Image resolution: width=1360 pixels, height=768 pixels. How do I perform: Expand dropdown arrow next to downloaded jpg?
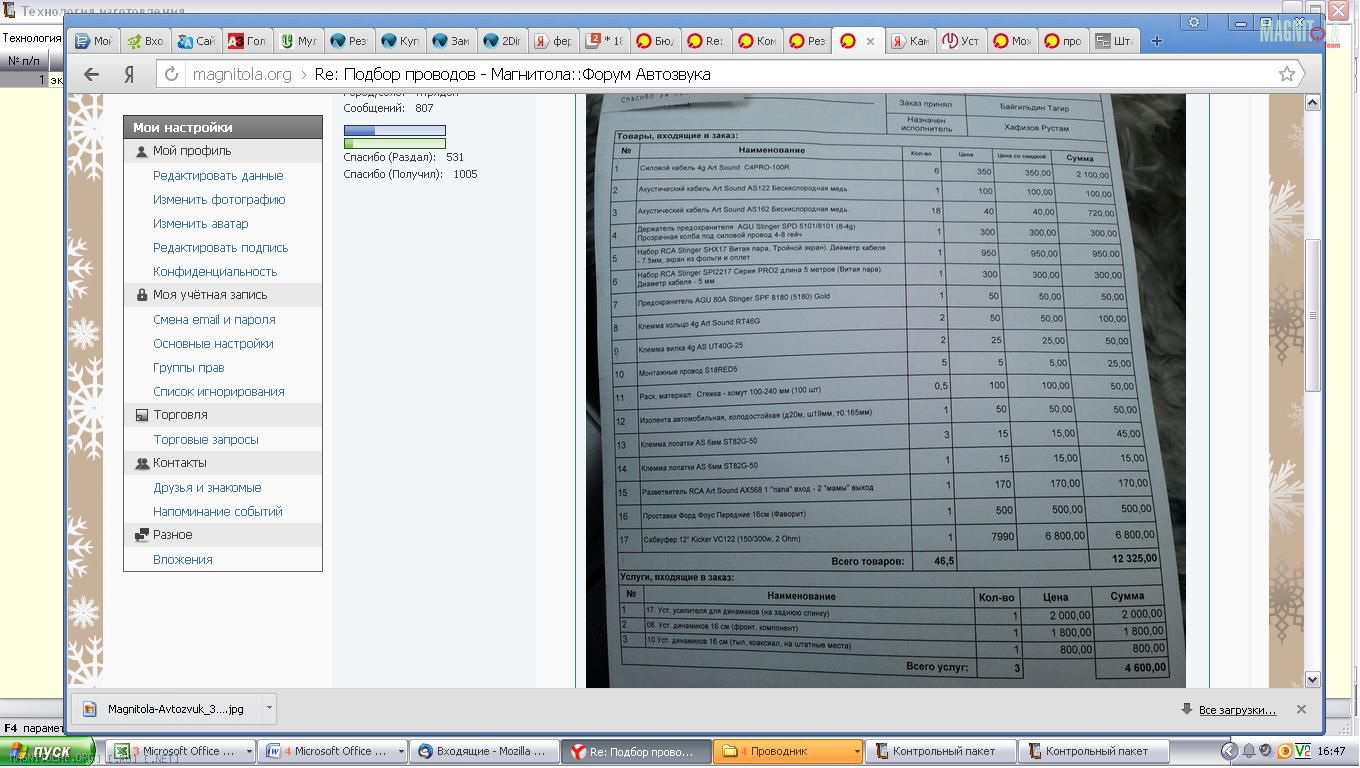click(x=268, y=709)
